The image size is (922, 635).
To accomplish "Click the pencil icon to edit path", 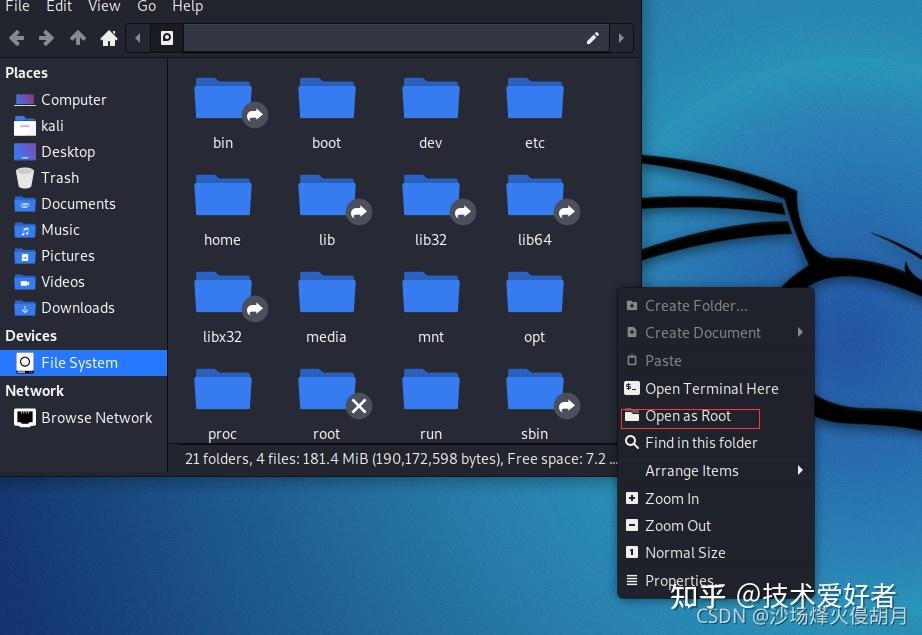I will (x=593, y=38).
